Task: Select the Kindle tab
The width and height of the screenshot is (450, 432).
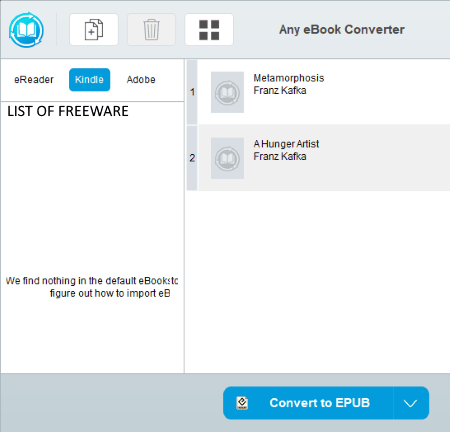Action: click(89, 80)
